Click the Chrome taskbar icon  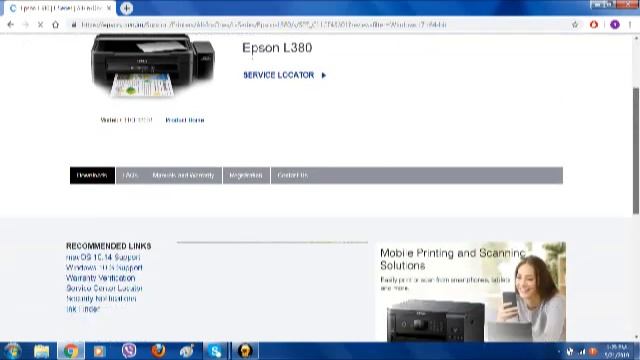pyautogui.click(x=71, y=351)
